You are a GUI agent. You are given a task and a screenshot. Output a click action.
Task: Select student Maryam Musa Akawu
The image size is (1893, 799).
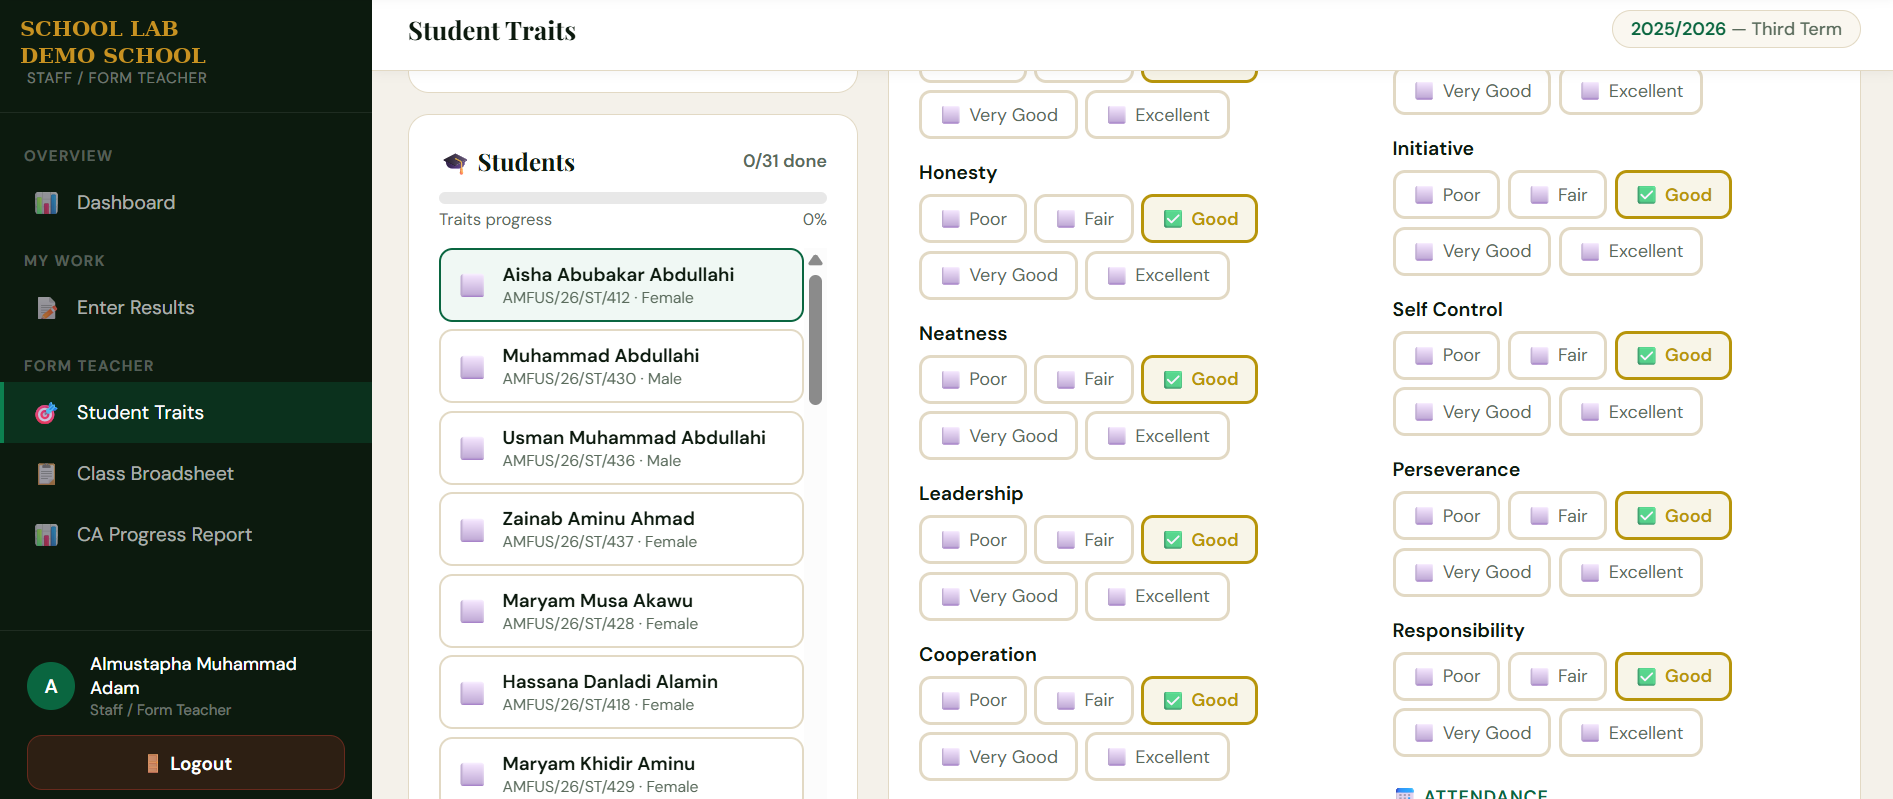(621, 611)
